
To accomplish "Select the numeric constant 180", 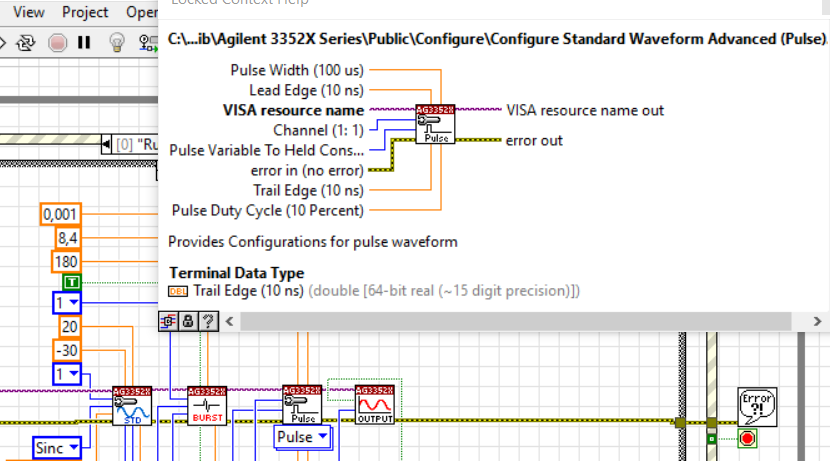I will [66, 261].
